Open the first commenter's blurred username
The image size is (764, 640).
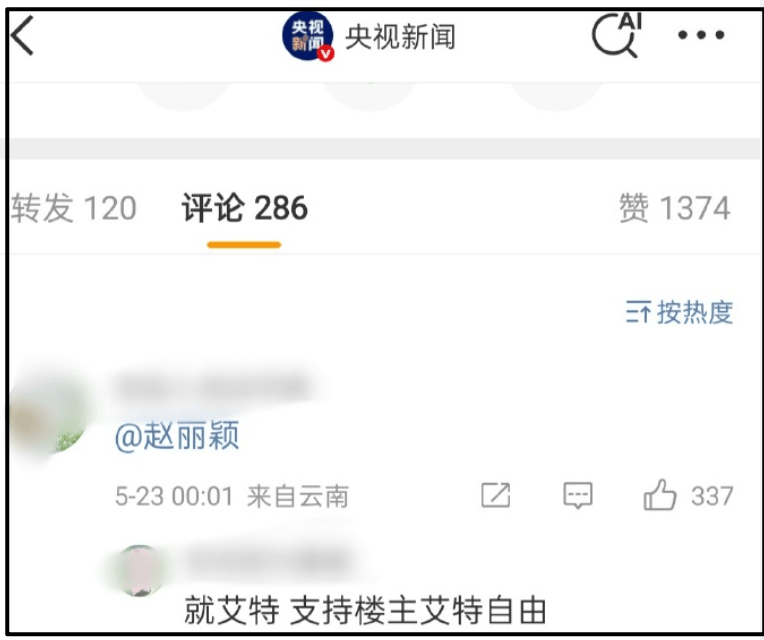click(212, 387)
